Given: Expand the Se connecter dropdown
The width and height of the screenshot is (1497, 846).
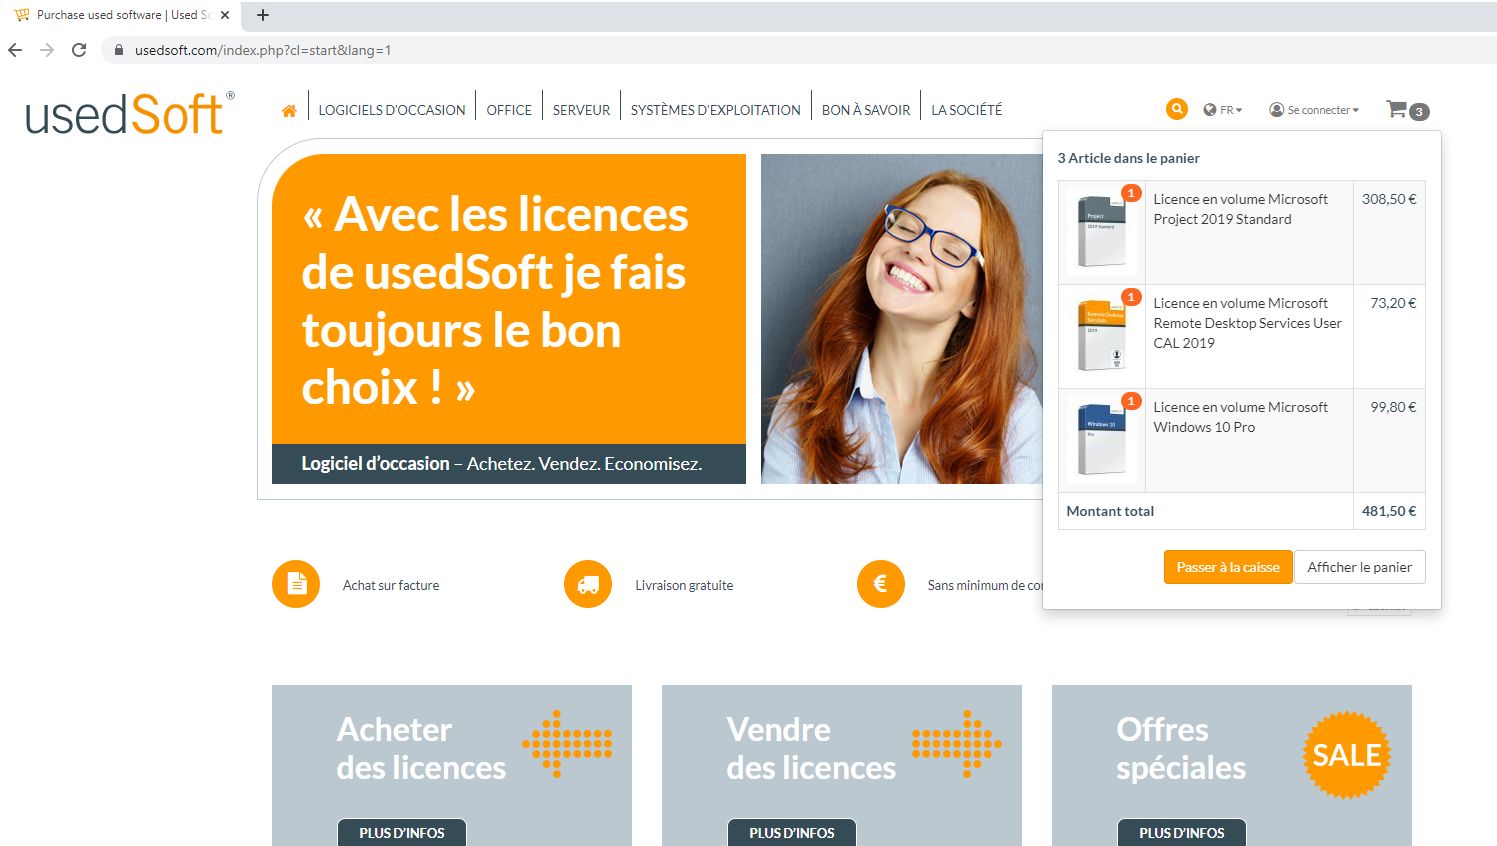Looking at the screenshot, I should pyautogui.click(x=1314, y=110).
